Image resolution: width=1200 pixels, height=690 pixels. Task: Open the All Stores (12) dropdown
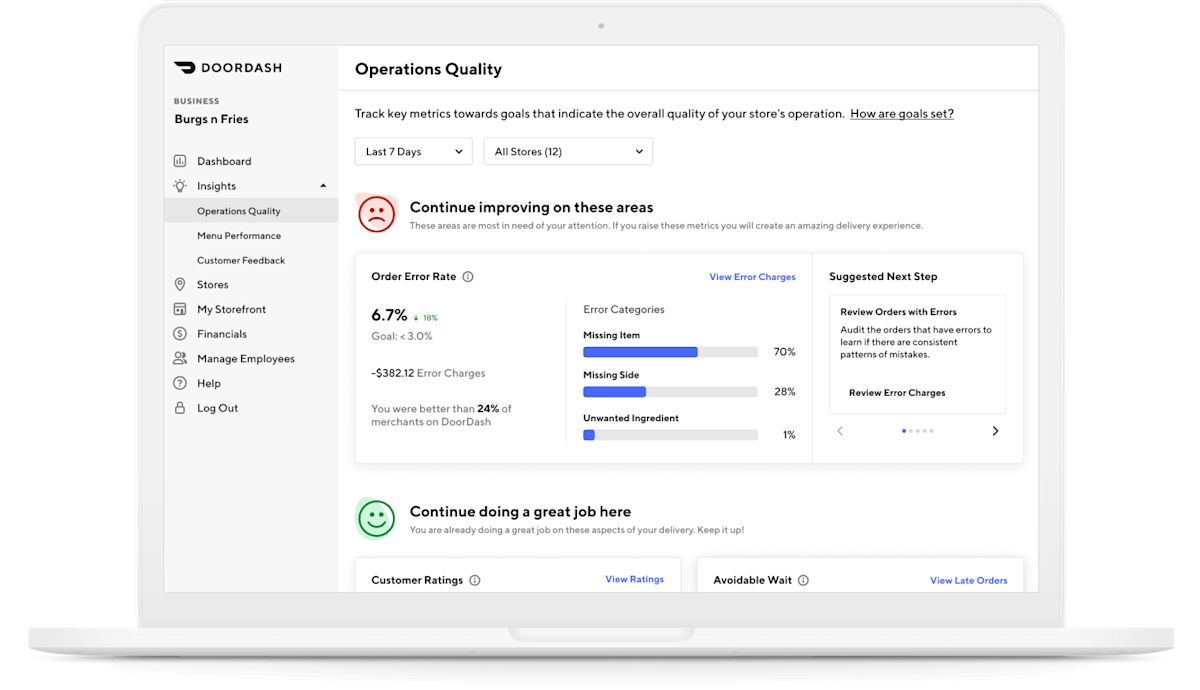tap(568, 152)
